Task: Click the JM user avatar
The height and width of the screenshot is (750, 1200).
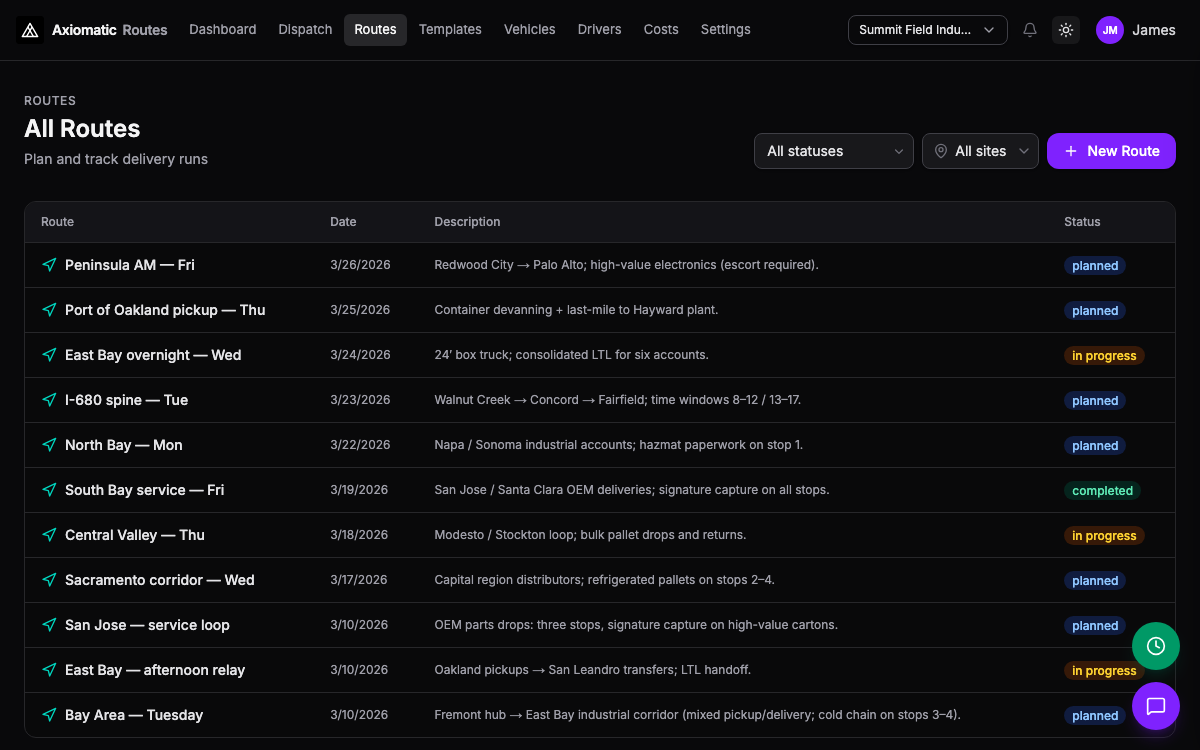Action: click(x=1110, y=30)
